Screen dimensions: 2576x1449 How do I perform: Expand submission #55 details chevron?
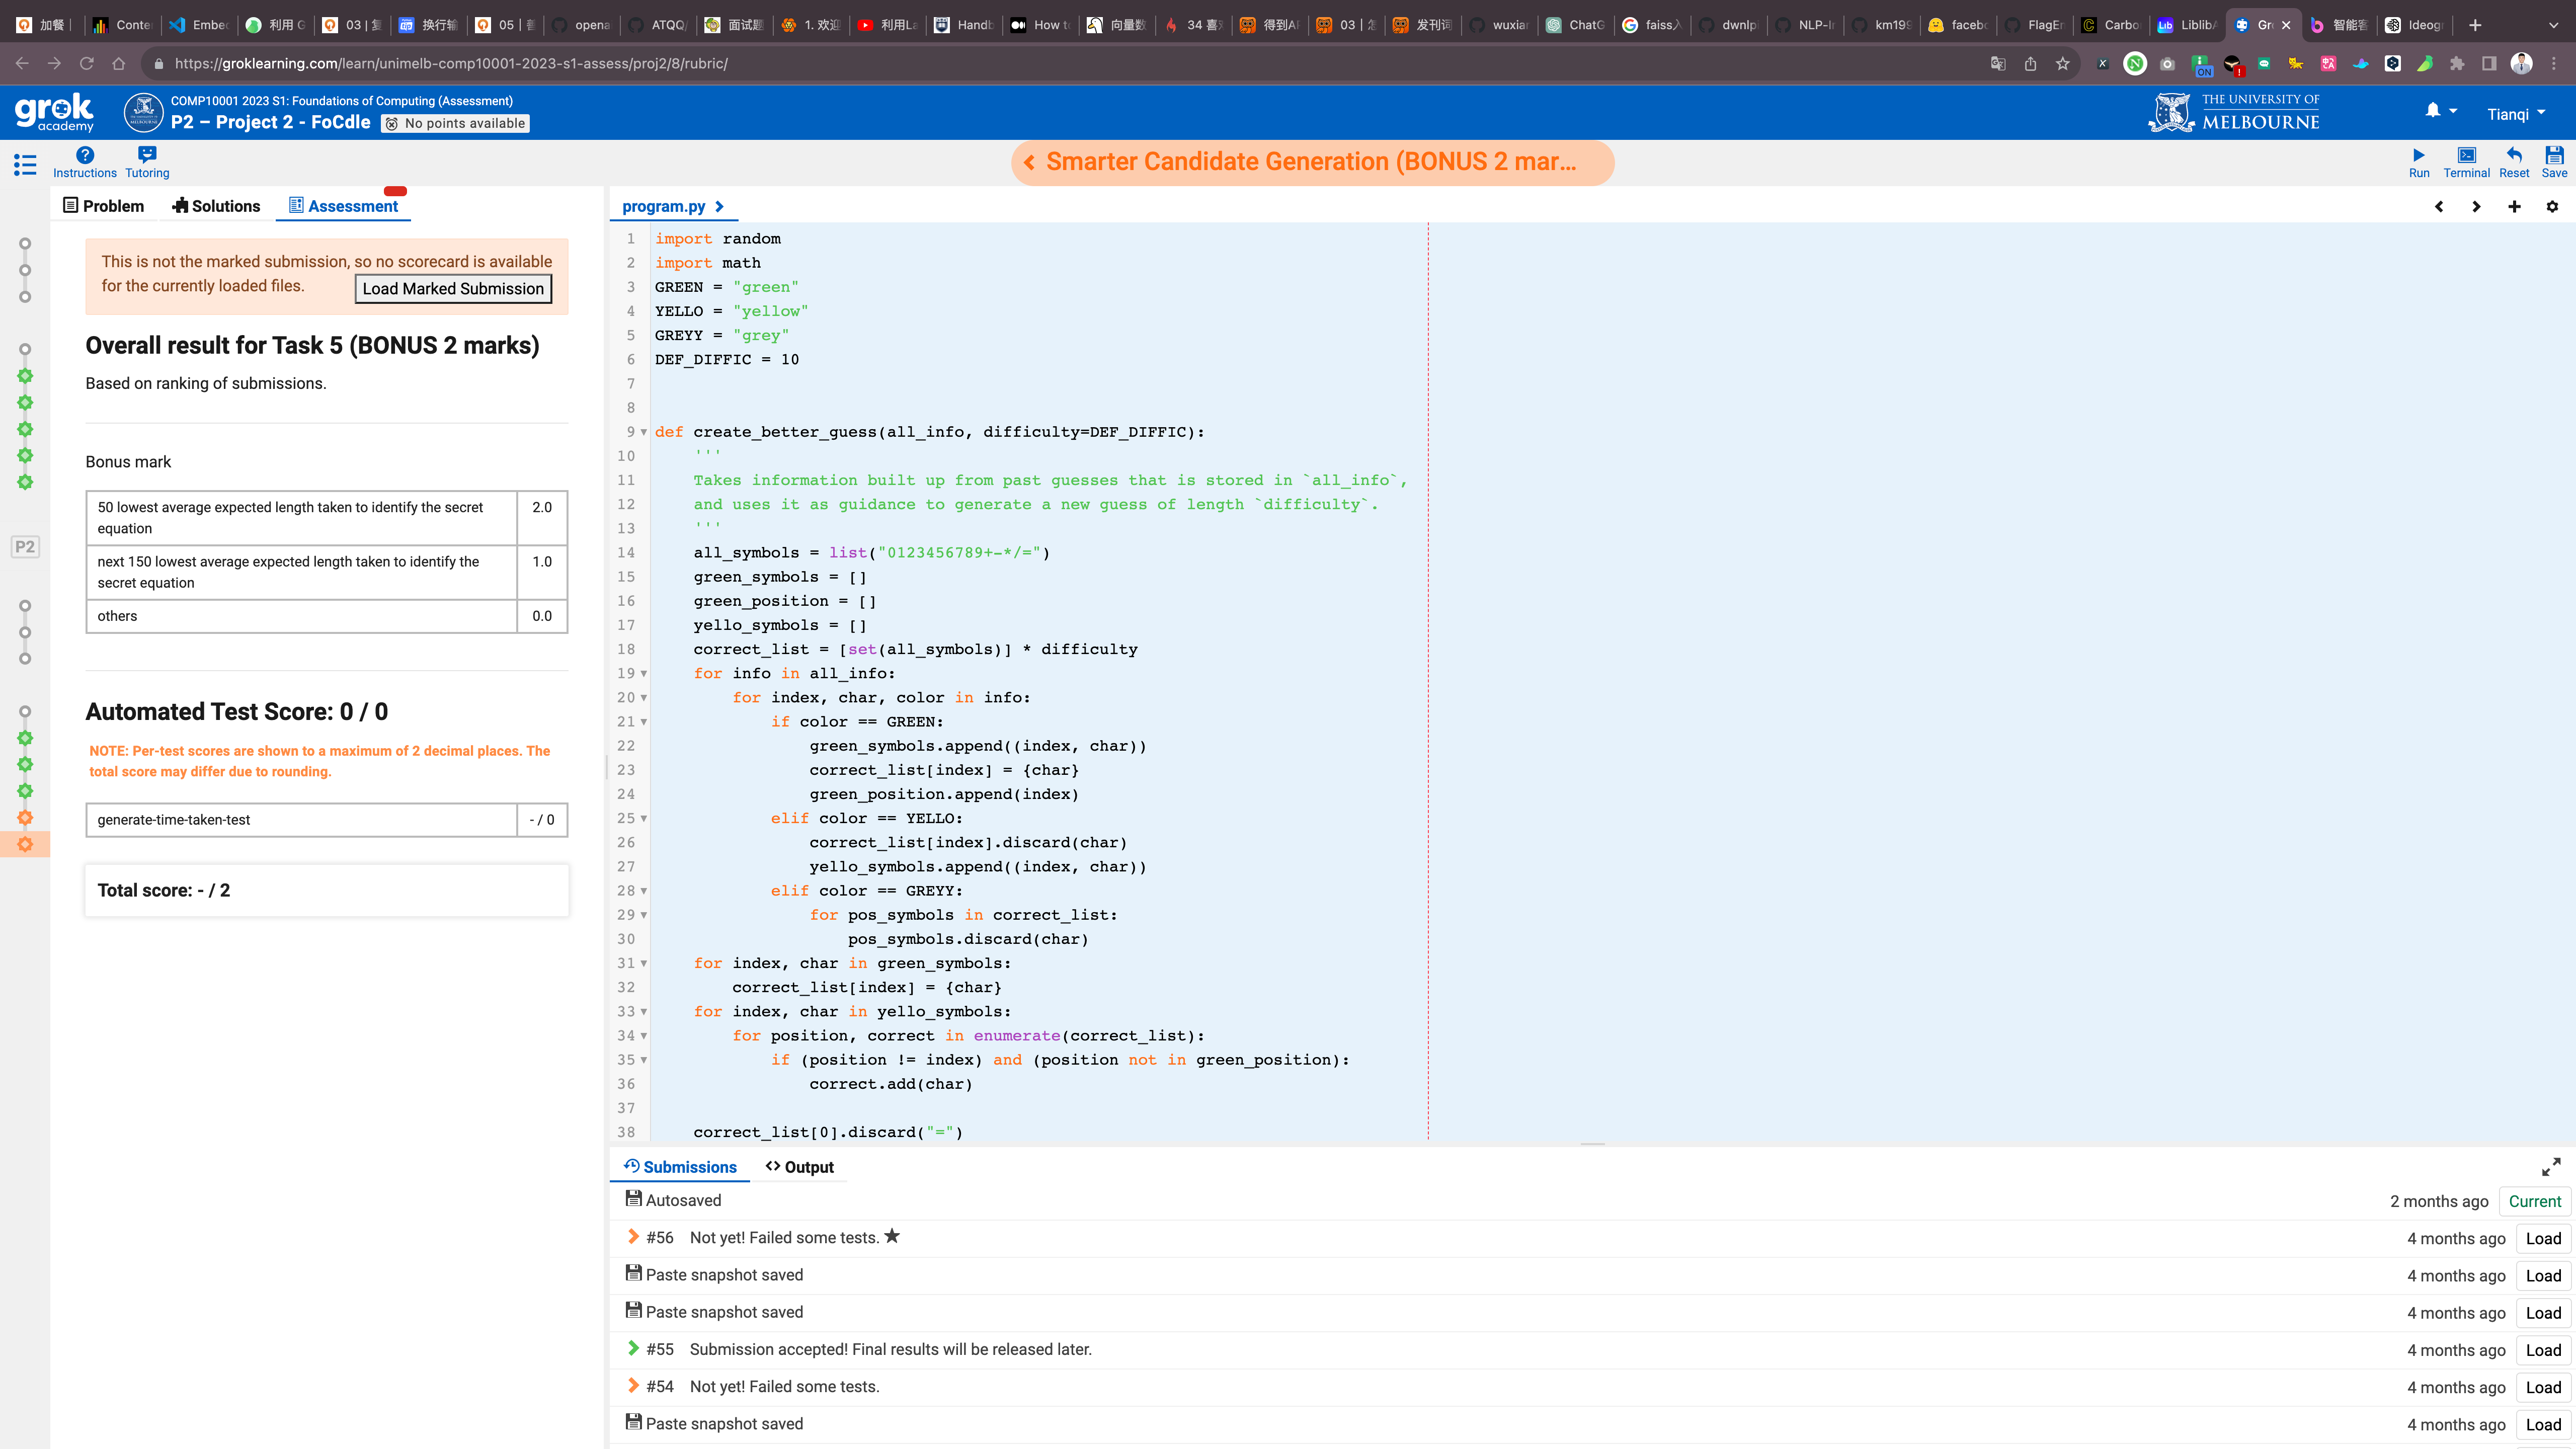pos(633,1348)
